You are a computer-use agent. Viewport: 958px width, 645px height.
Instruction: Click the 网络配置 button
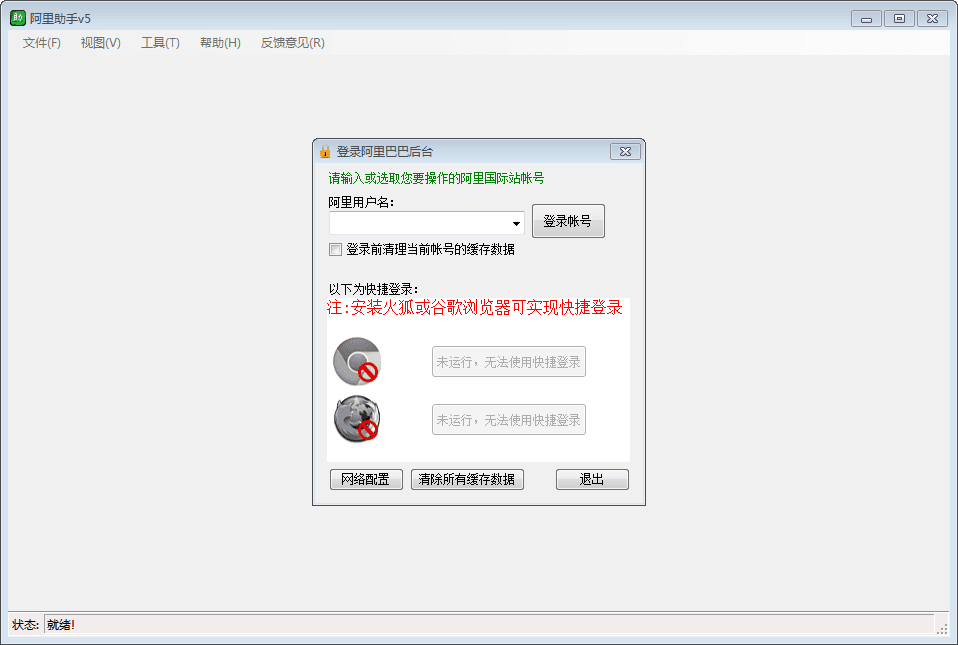point(366,479)
